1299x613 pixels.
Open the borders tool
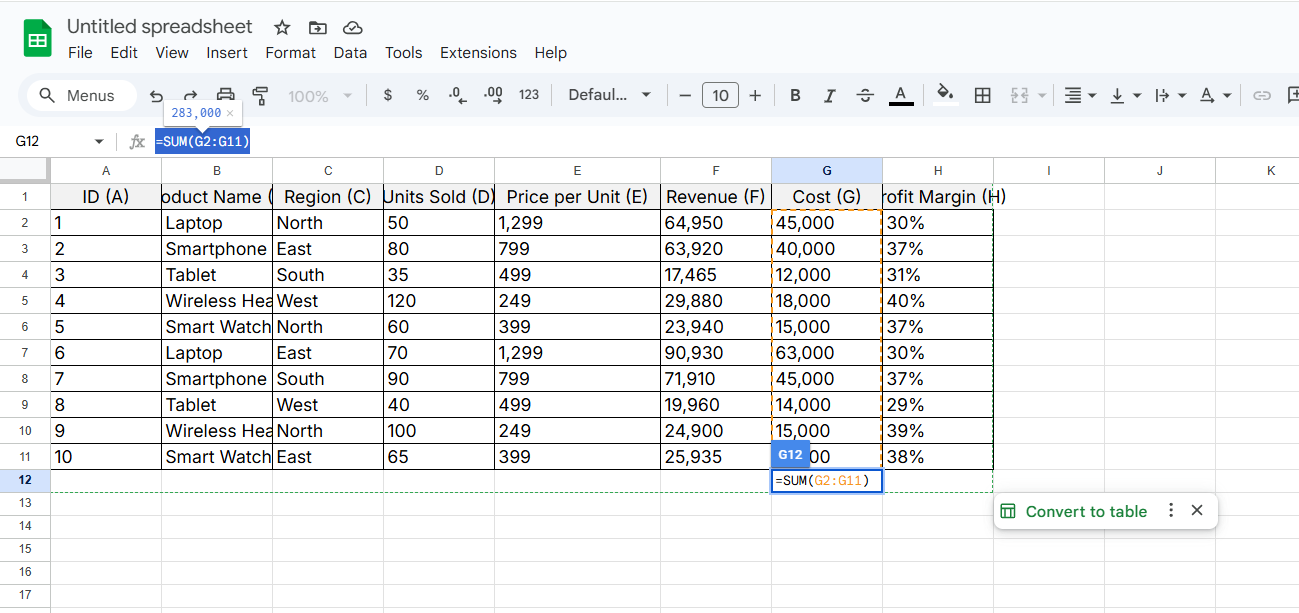tap(982, 95)
